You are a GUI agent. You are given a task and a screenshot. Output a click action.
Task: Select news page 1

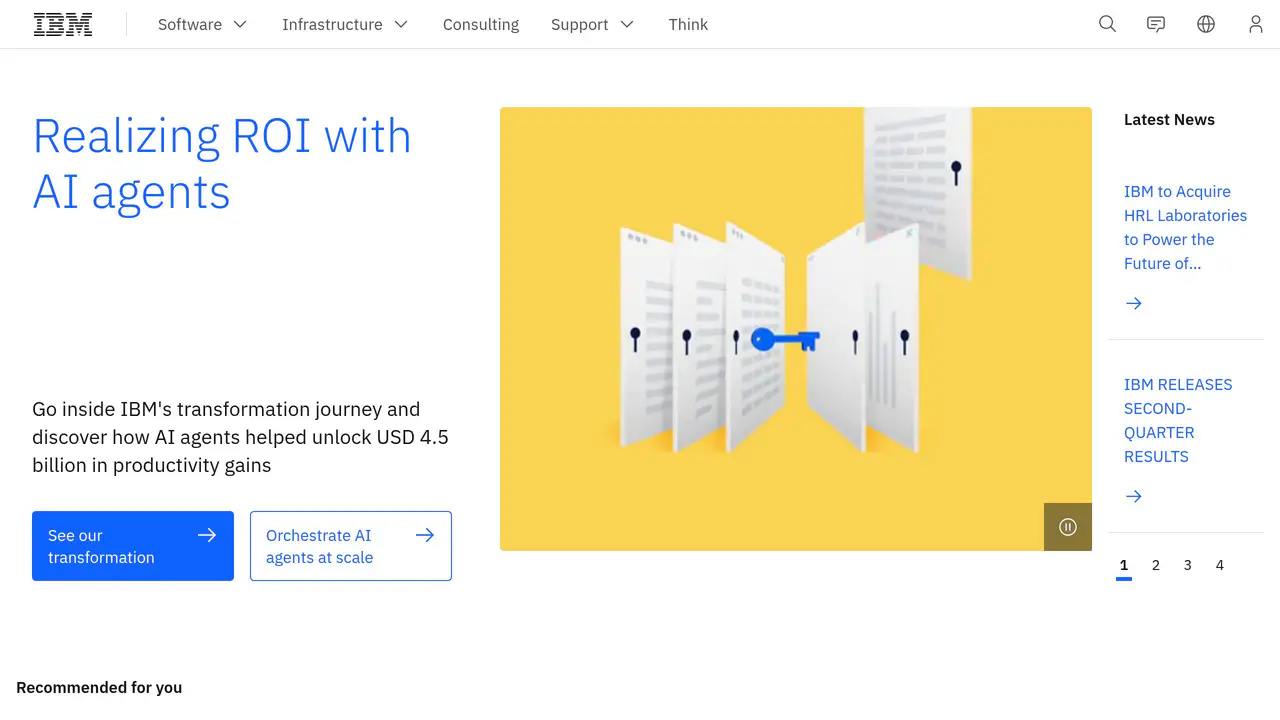click(x=1124, y=565)
